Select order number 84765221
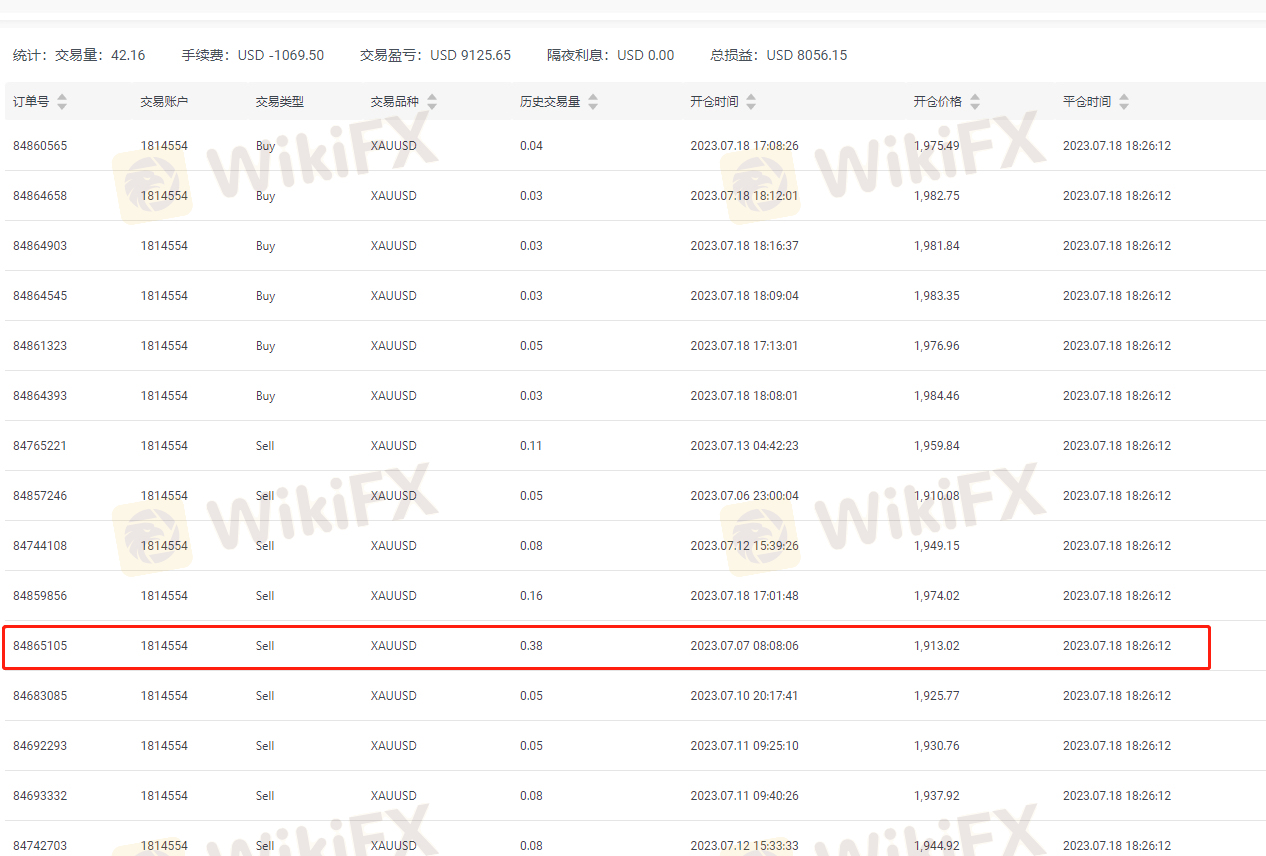 (x=40, y=446)
